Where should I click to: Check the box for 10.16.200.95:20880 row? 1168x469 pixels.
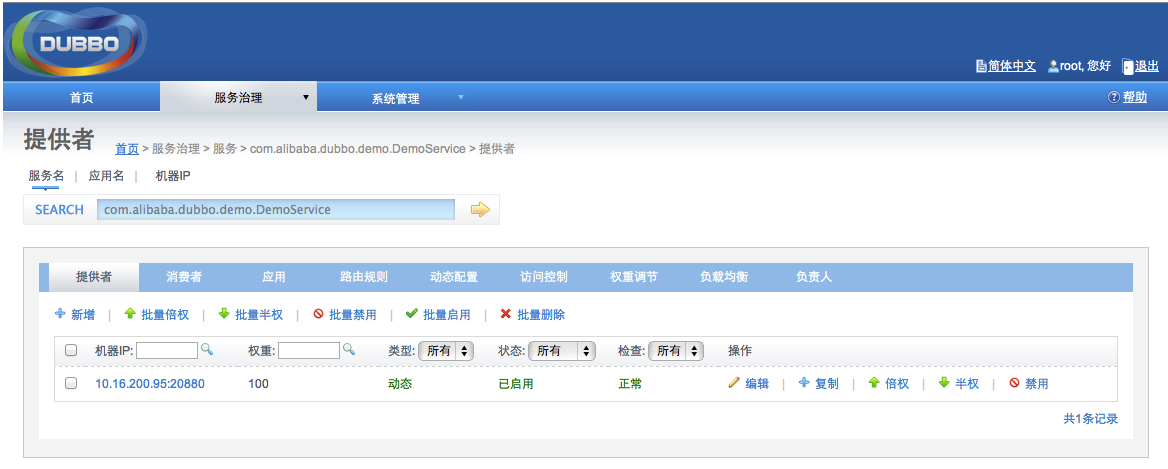click(71, 383)
